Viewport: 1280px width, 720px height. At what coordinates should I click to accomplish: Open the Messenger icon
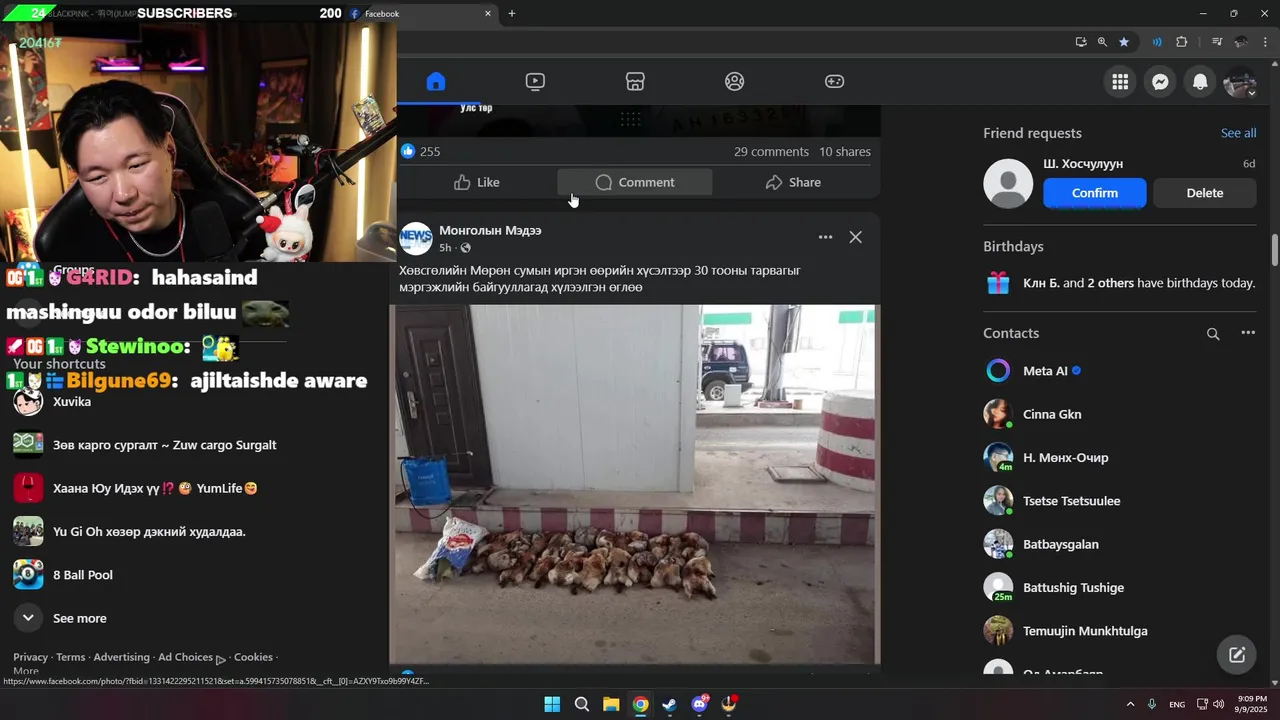click(x=1160, y=82)
